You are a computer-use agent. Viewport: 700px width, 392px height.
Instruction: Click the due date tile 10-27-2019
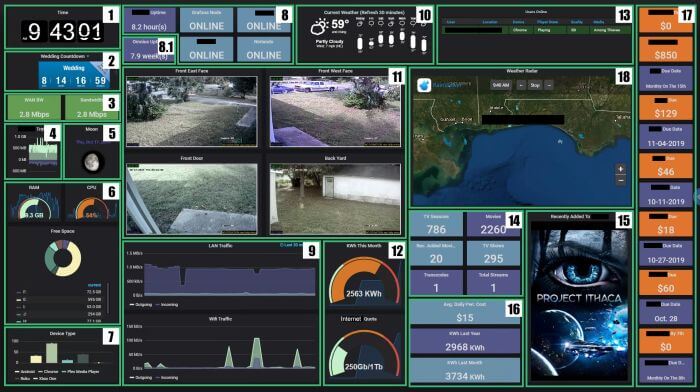(x=666, y=254)
